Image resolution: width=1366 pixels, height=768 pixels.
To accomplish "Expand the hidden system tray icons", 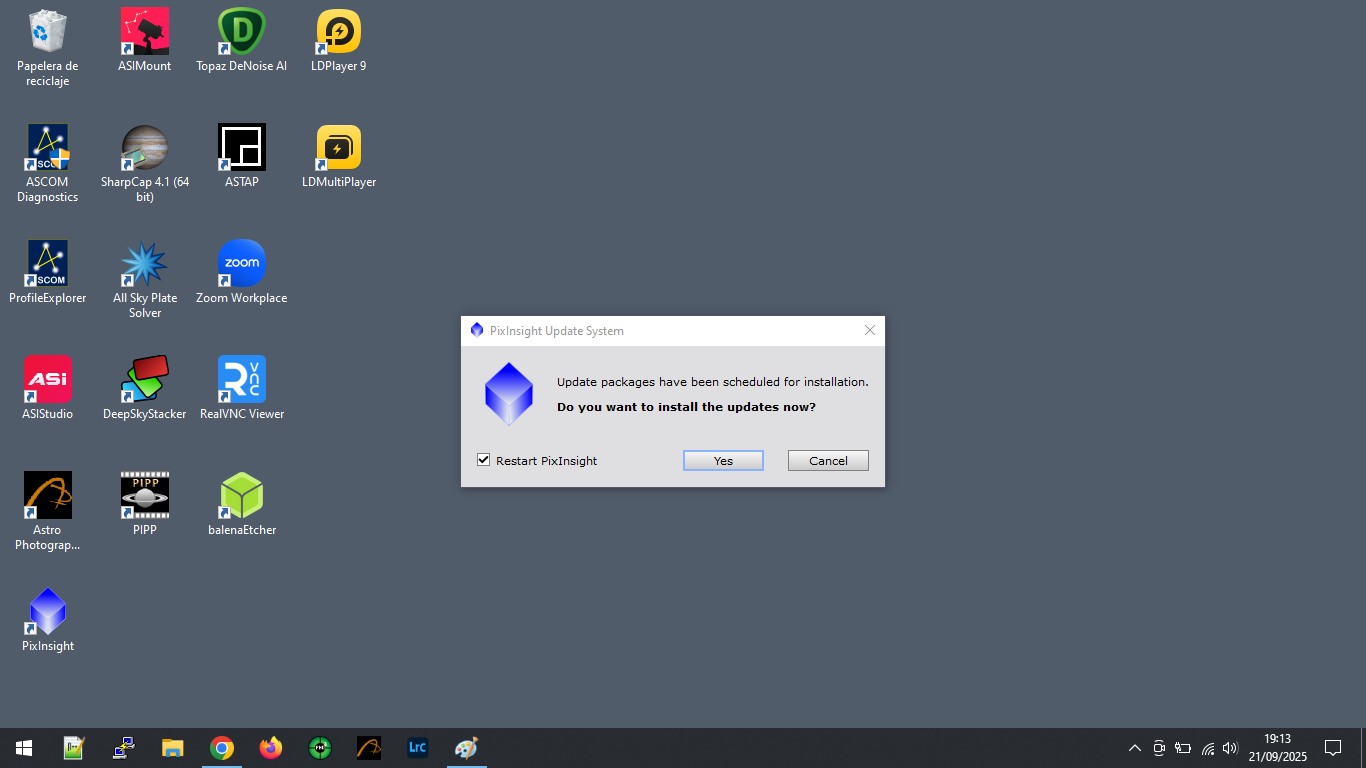I will click(x=1134, y=747).
